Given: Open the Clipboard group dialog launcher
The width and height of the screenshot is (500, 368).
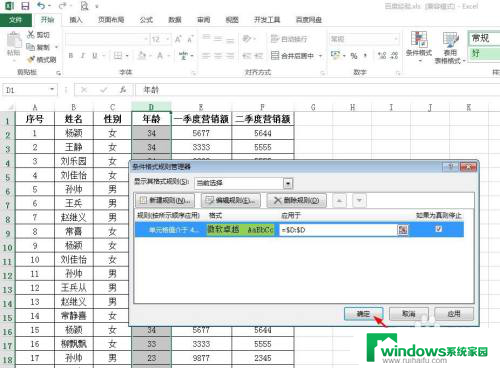Looking at the screenshot, I should [x=59, y=72].
